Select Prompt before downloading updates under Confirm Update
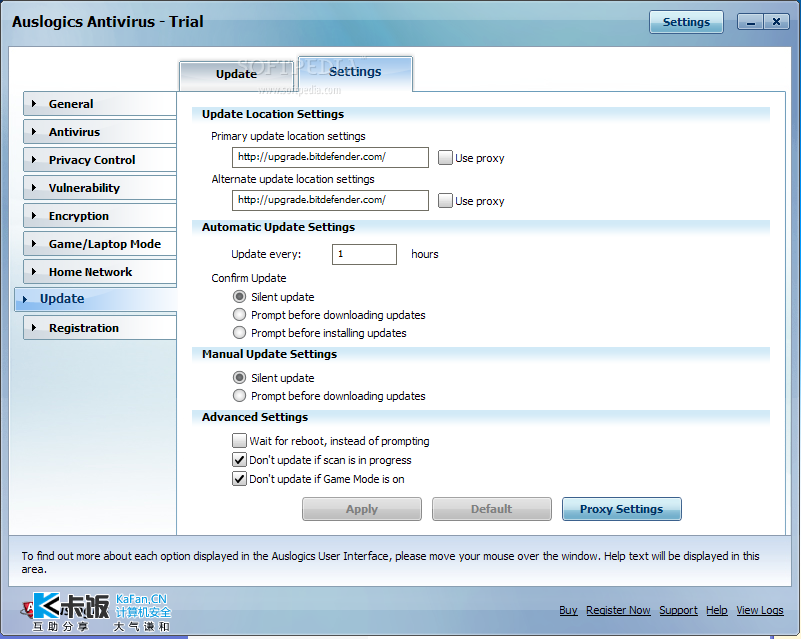 (239, 315)
